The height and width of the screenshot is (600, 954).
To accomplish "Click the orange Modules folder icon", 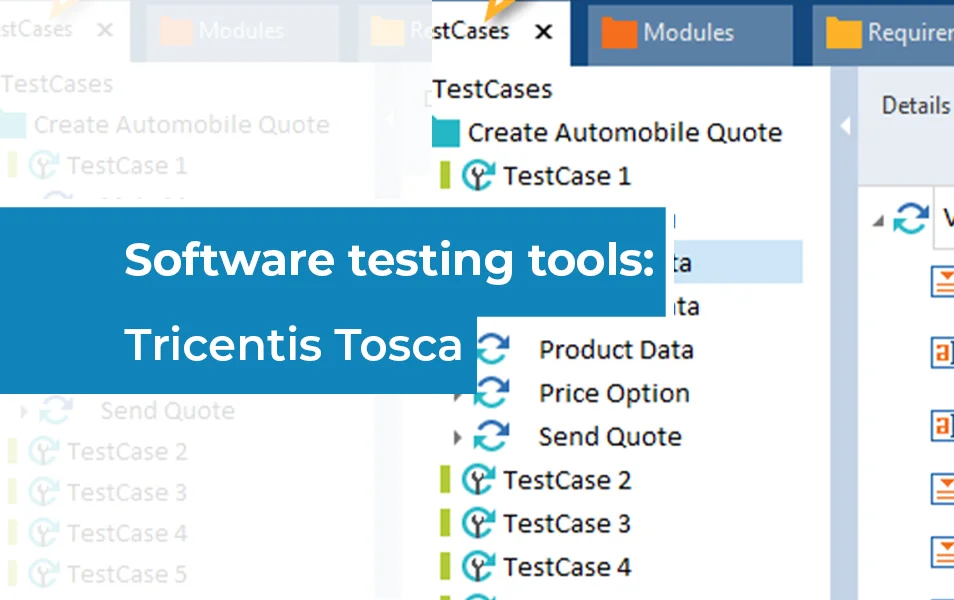I will (617, 32).
